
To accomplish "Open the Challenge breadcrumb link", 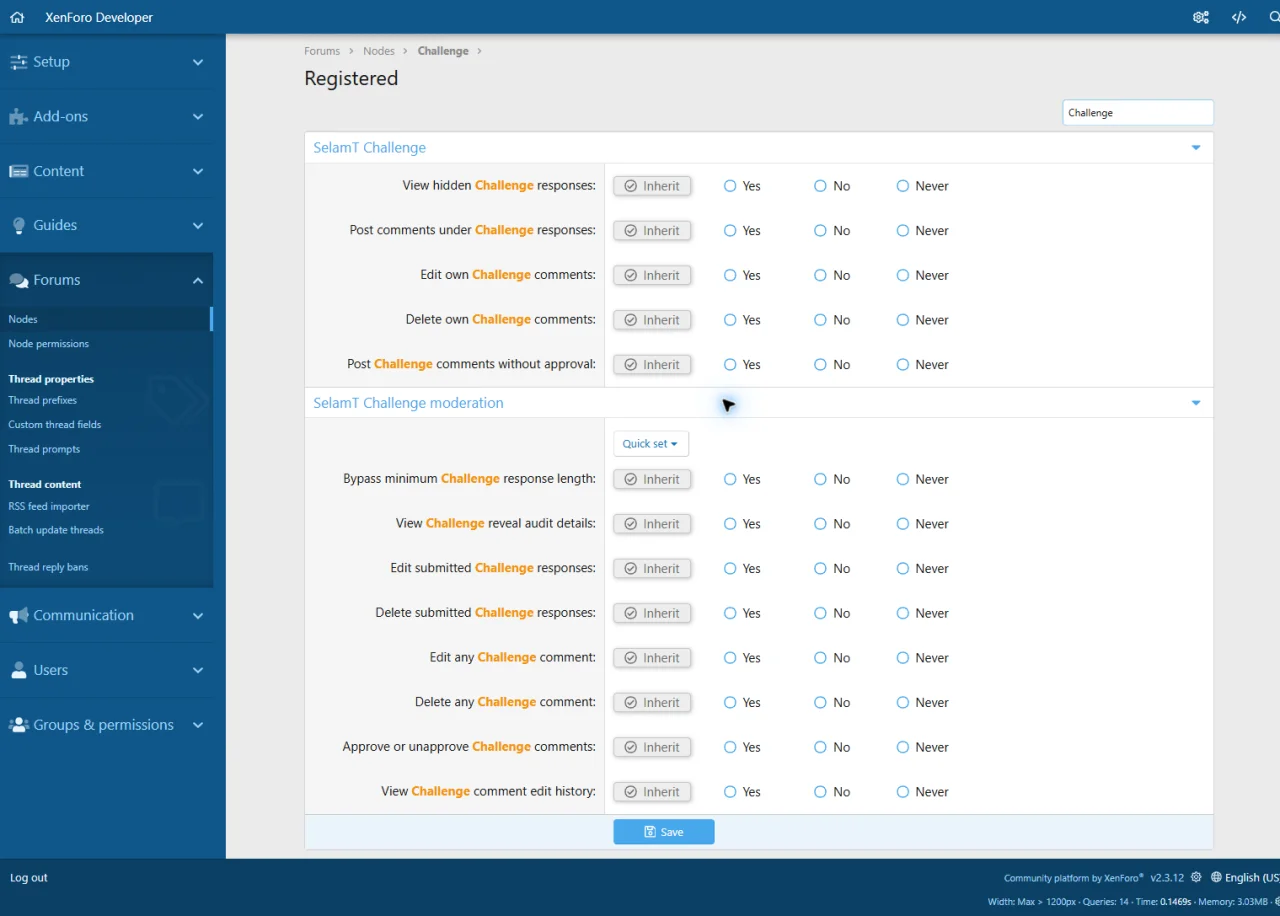I will coord(443,51).
